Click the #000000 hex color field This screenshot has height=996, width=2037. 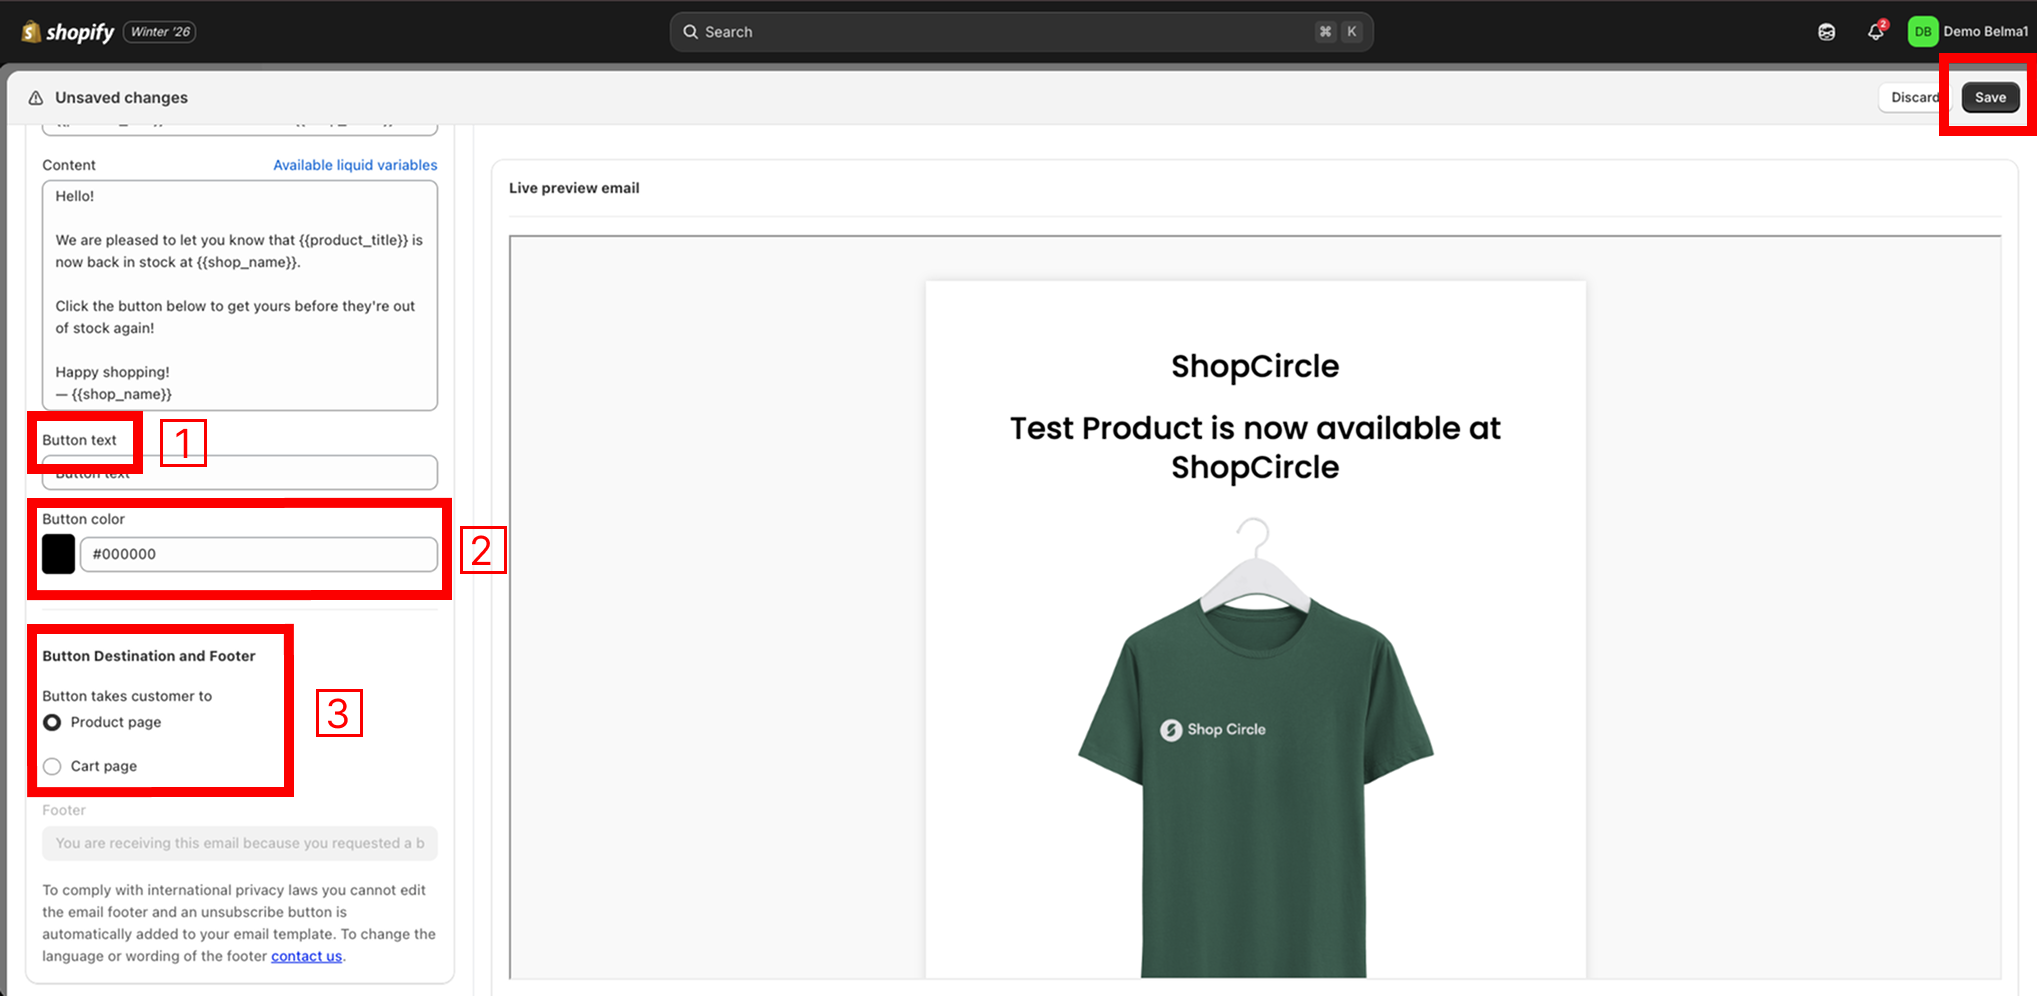[259, 554]
